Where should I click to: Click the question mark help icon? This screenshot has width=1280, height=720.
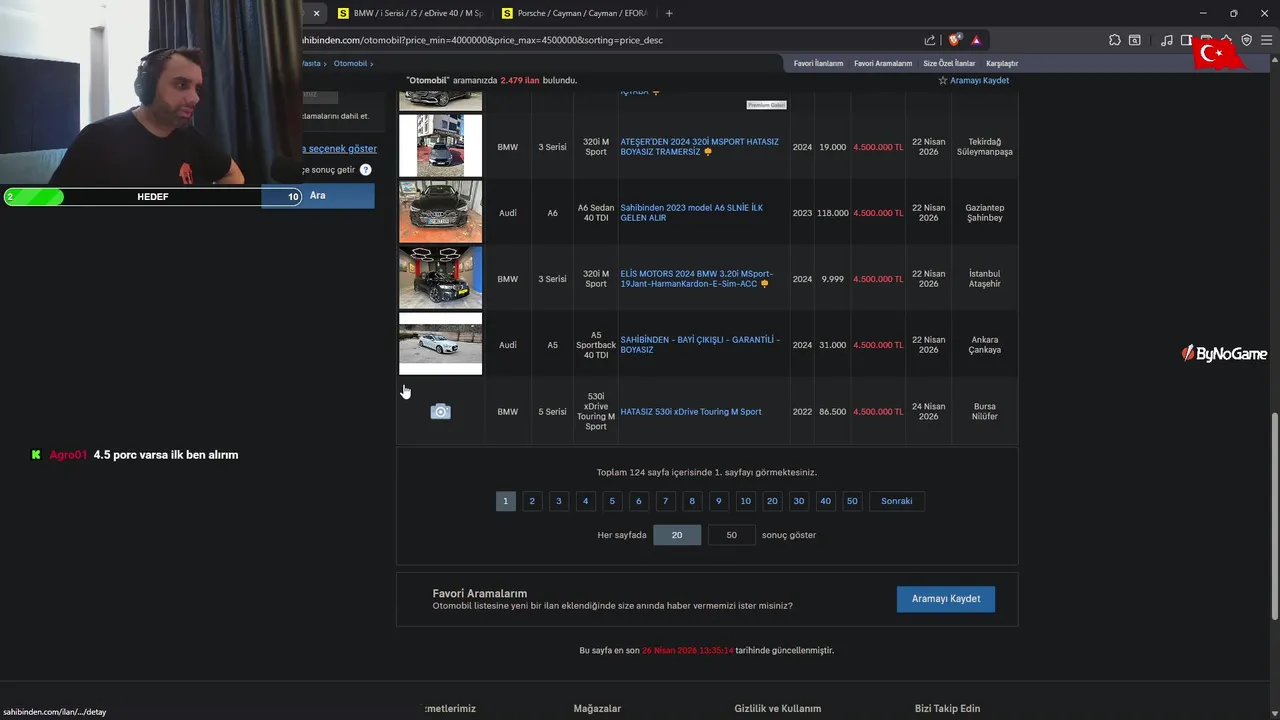(x=365, y=170)
